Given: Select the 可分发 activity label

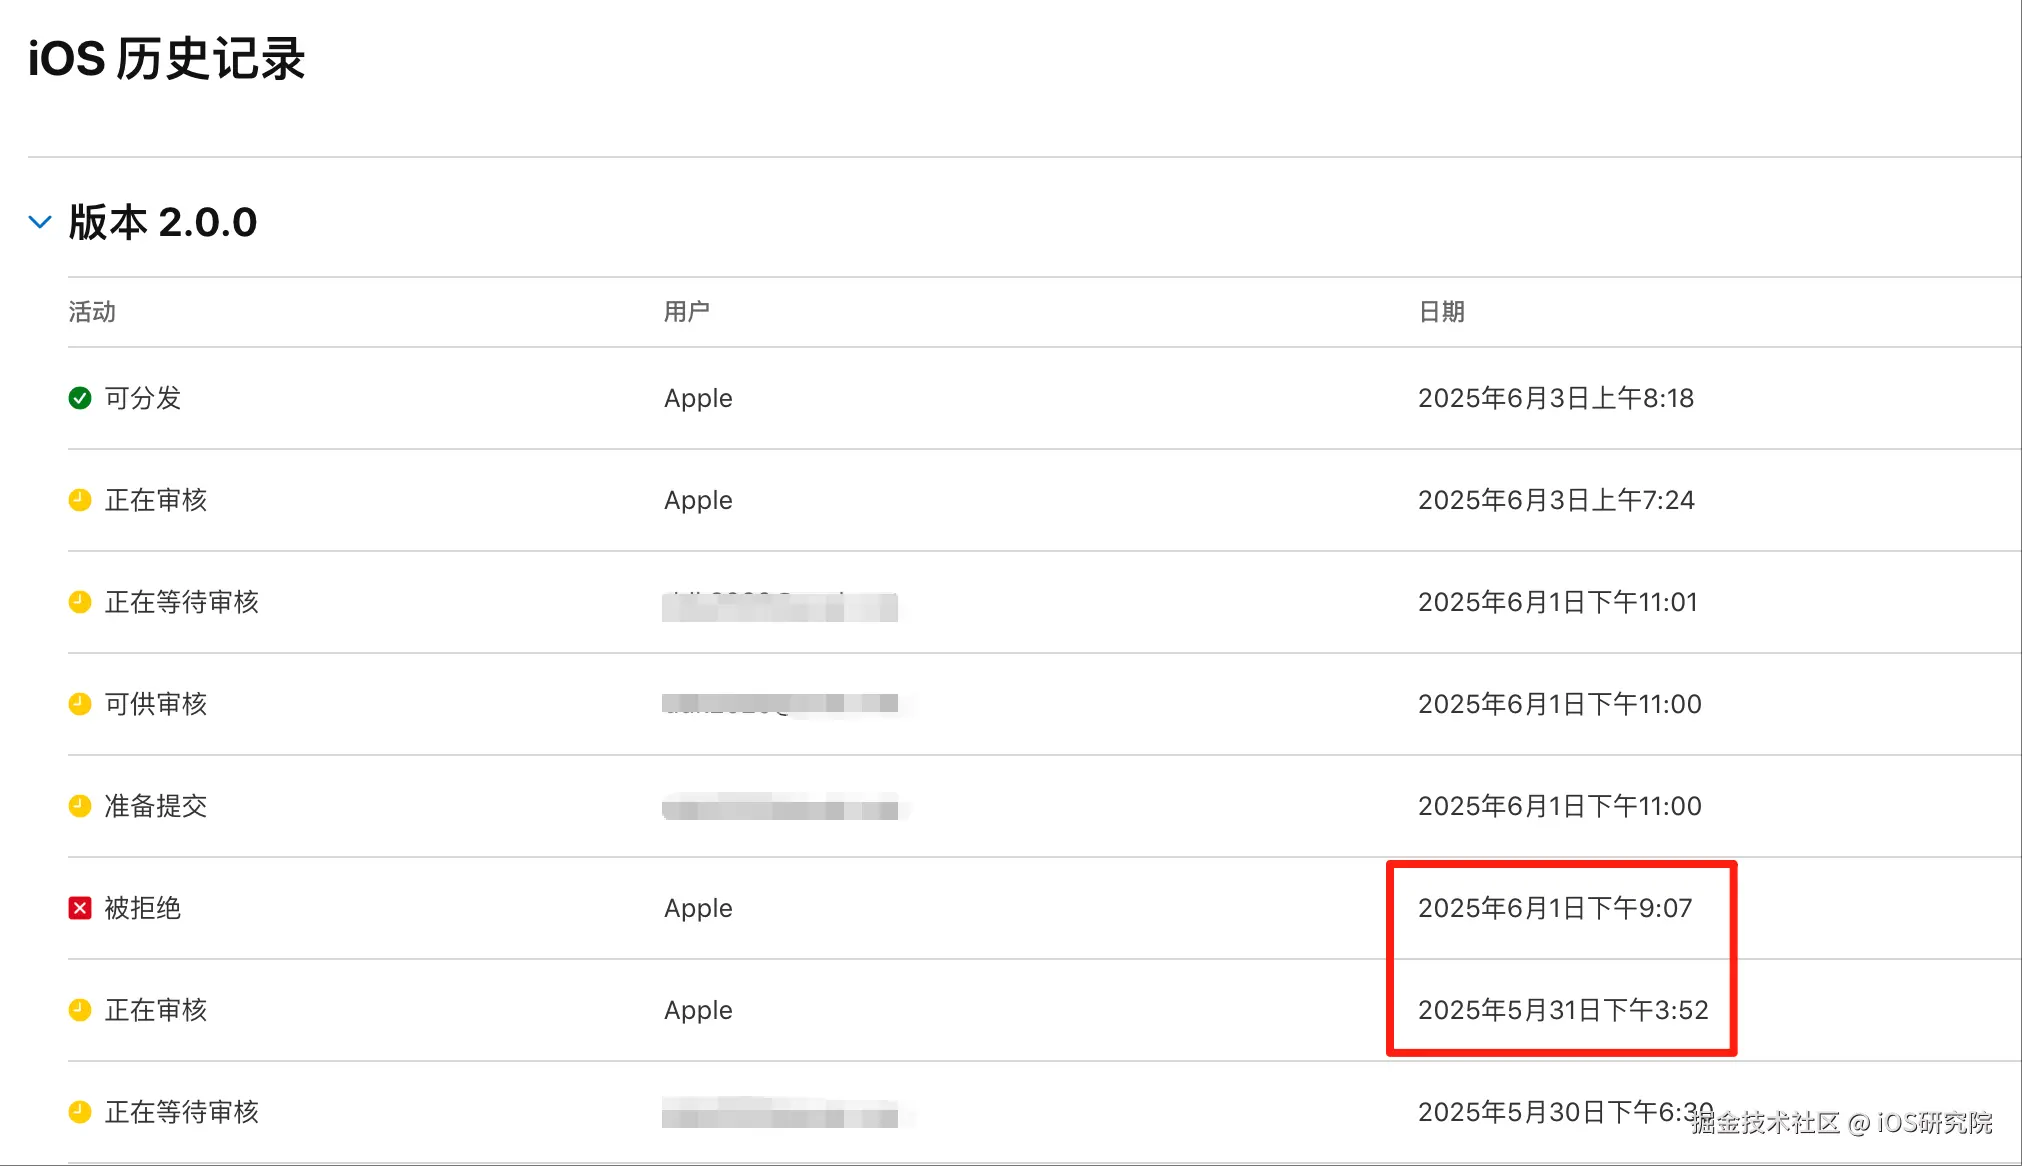Looking at the screenshot, I should coord(143,398).
